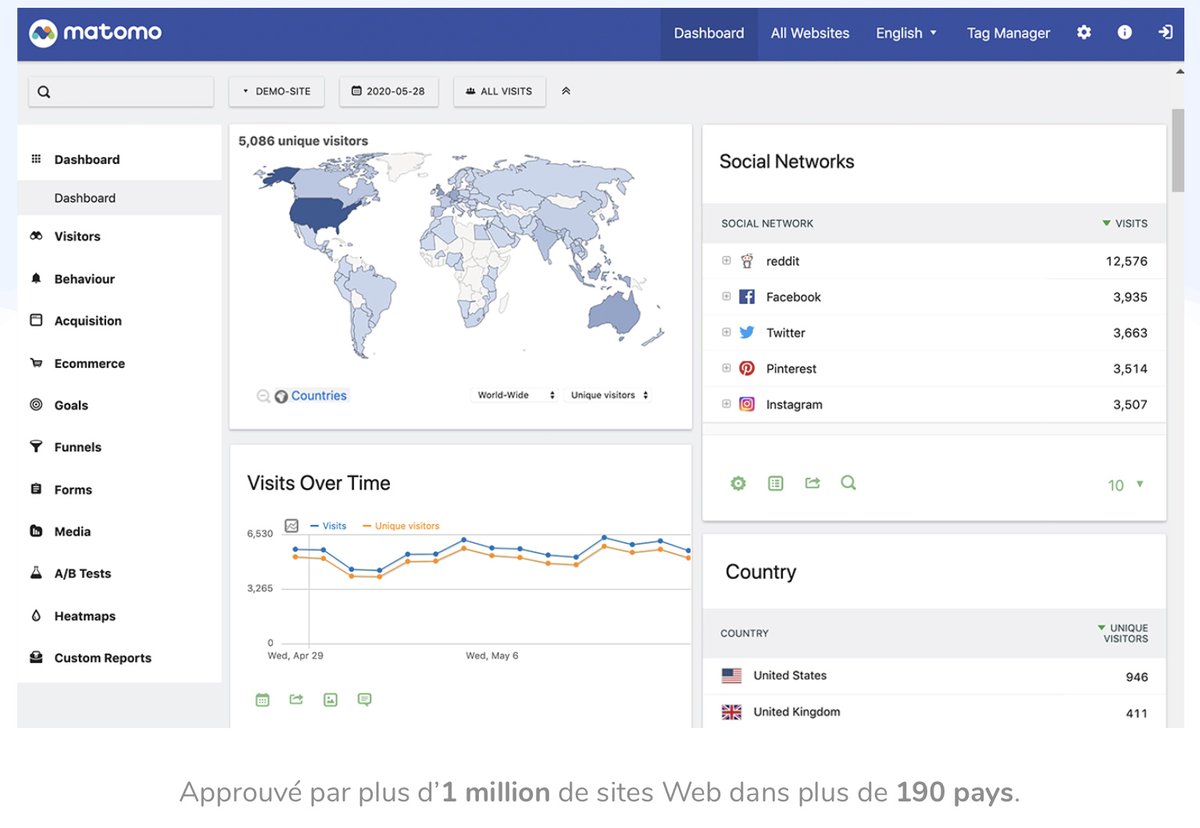1200x828 pixels.
Task: Click the SOCIAL NETWORK column header
Action: click(x=768, y=224)
